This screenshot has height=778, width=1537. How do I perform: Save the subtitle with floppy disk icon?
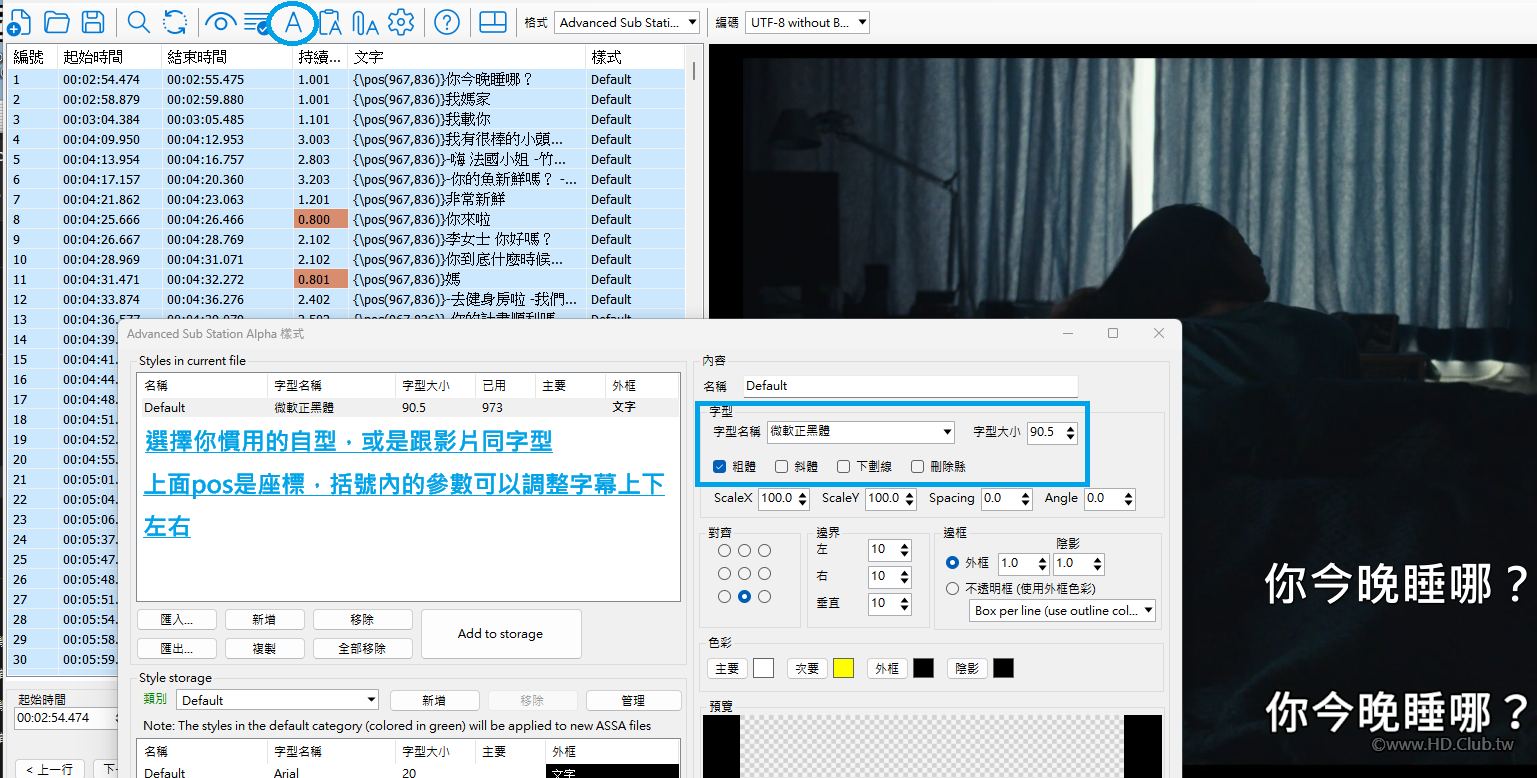[93, 22]
